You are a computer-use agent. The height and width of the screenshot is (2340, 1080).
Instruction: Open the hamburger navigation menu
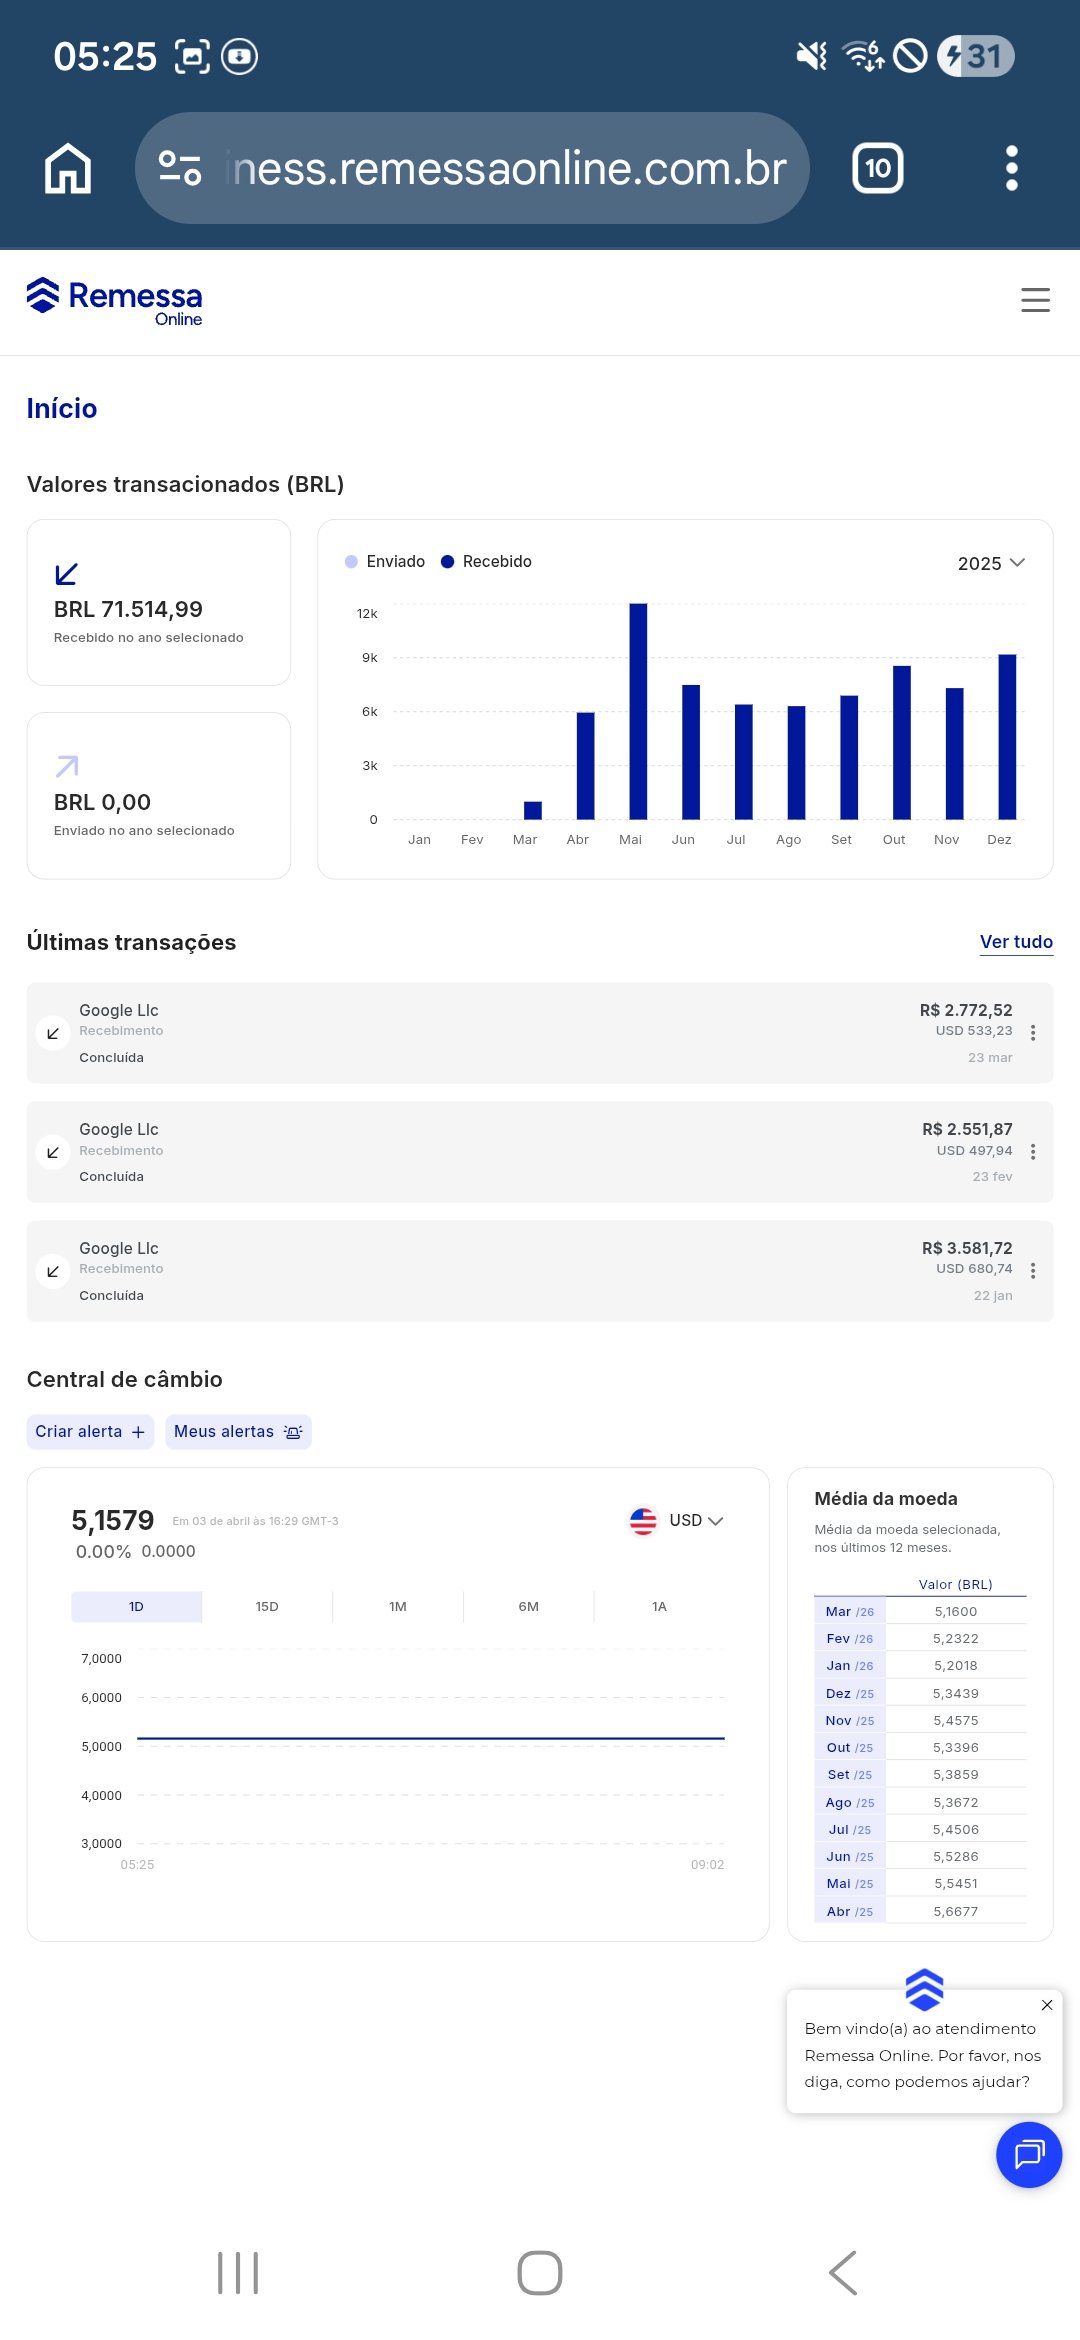point(1035,300)
